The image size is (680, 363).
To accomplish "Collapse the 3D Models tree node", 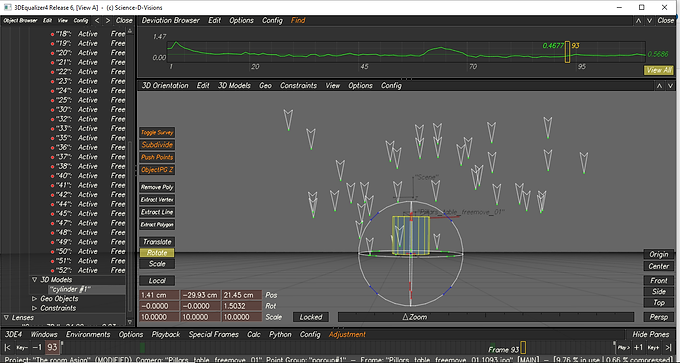I will click(x=35, y=280).
